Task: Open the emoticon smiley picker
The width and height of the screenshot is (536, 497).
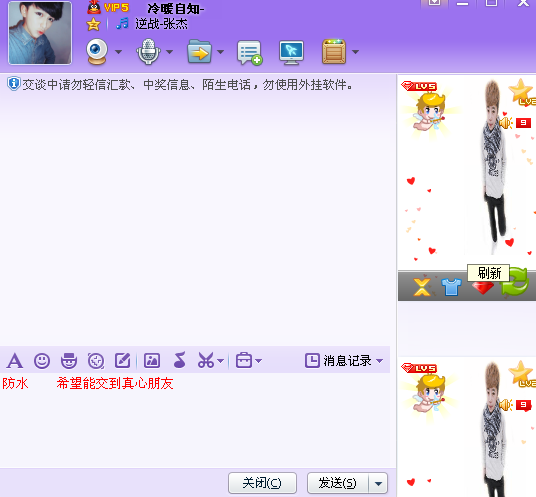Action: point(42,361)
